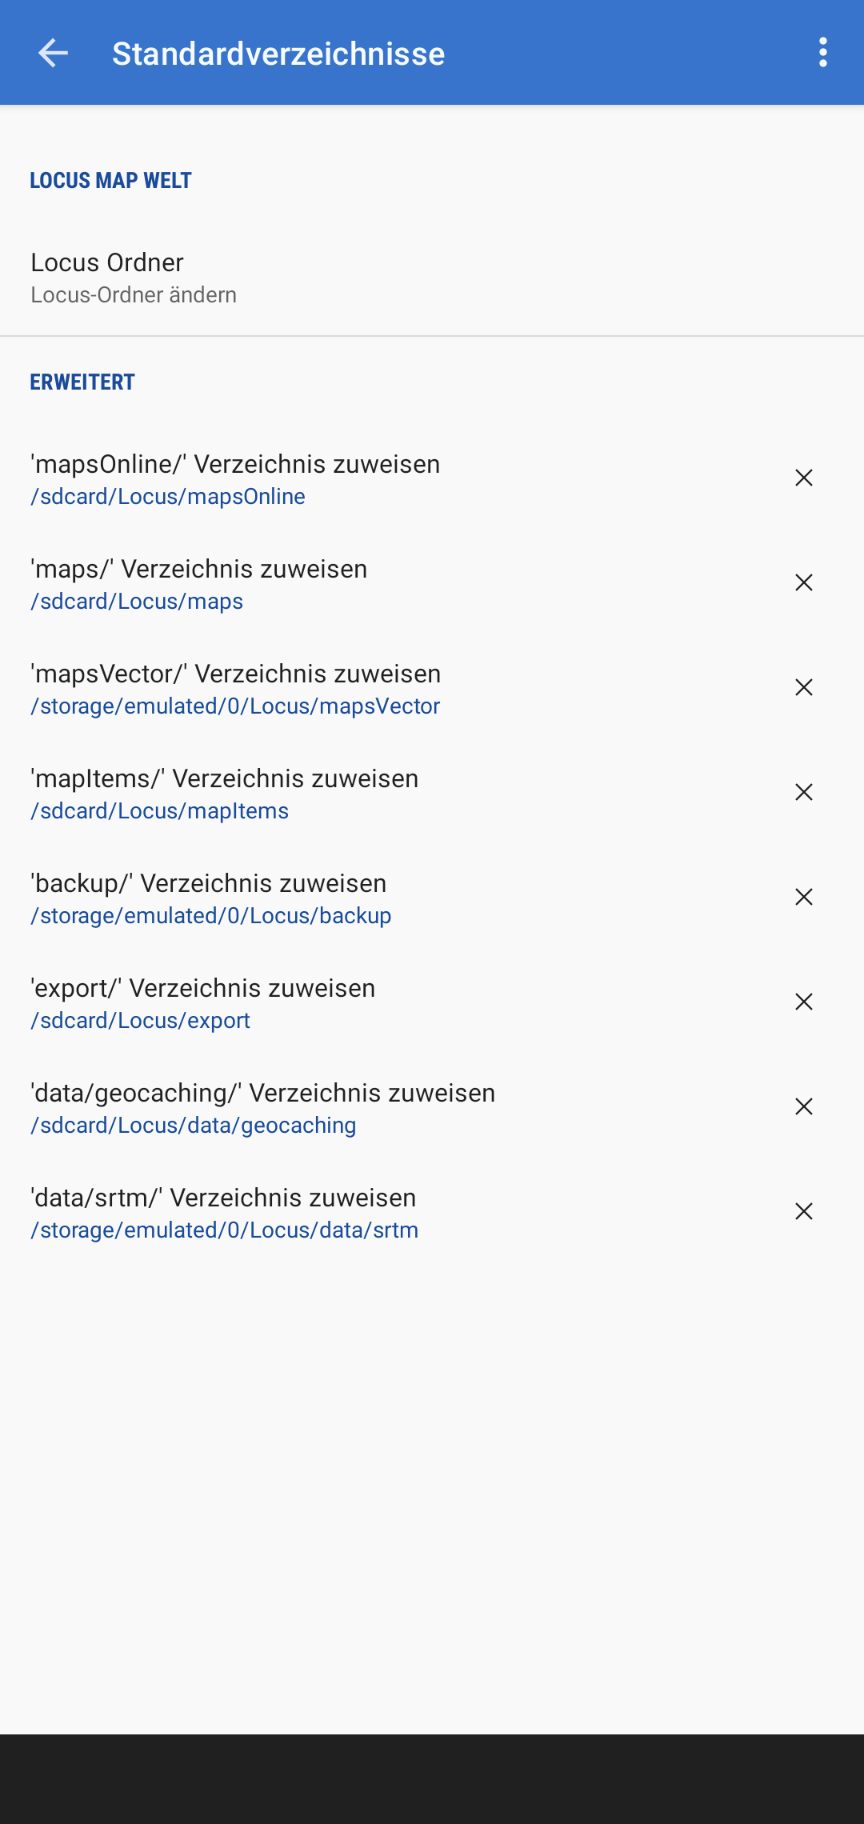Reset the mapsVector directory with X
This screenshot has height=1824, width=864.
(x=803, y=688)
